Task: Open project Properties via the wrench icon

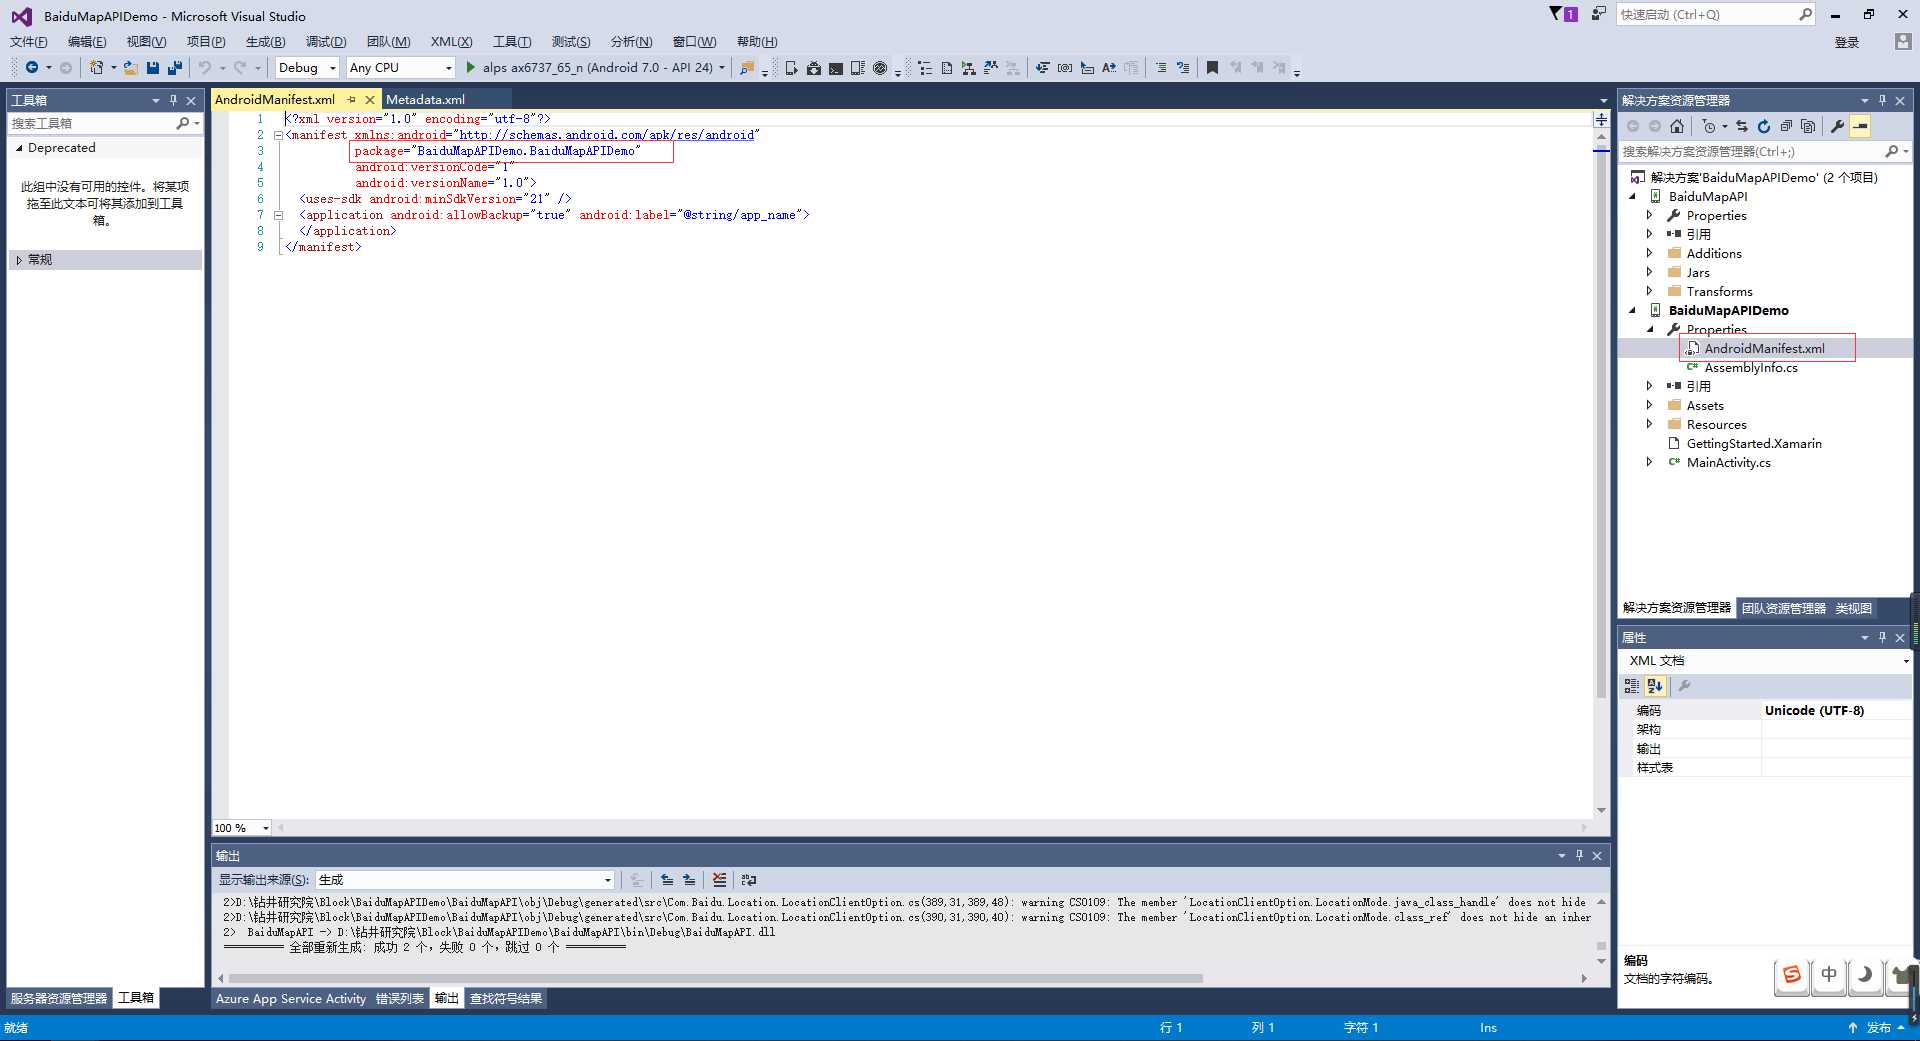Action: [x=1837, y=126]
